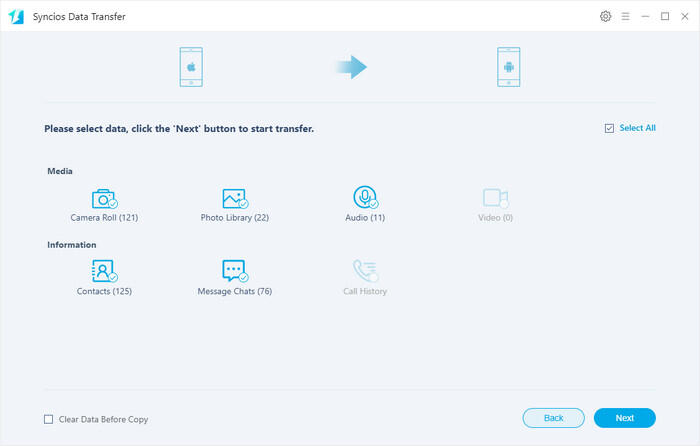This screenshot has height=446, width=700.
Task: Open the hamburger menu in title bar
Action: point(625,17)
